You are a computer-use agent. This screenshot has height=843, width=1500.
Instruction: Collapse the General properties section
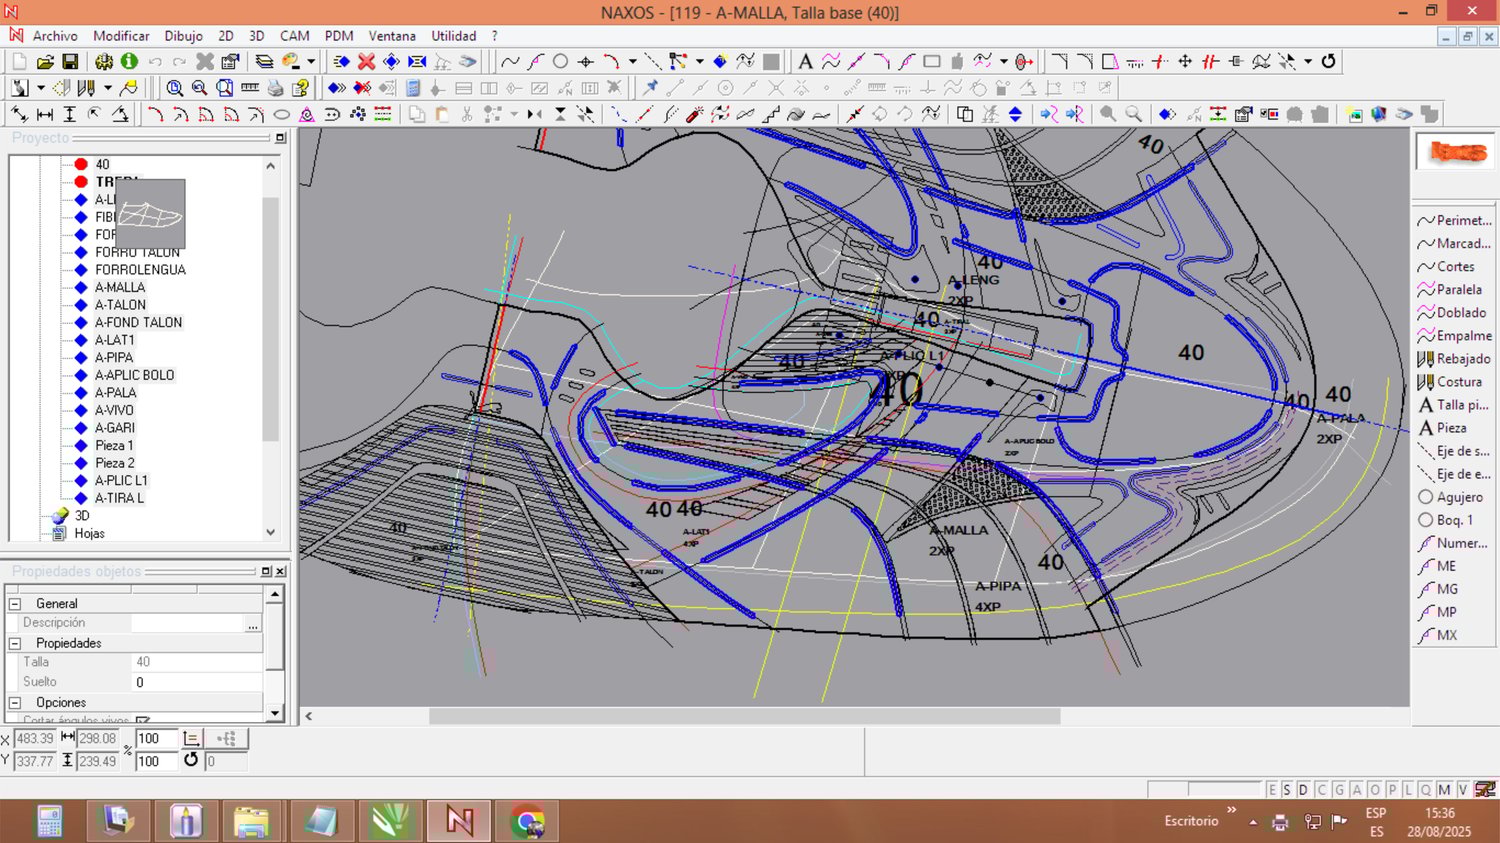15,604
